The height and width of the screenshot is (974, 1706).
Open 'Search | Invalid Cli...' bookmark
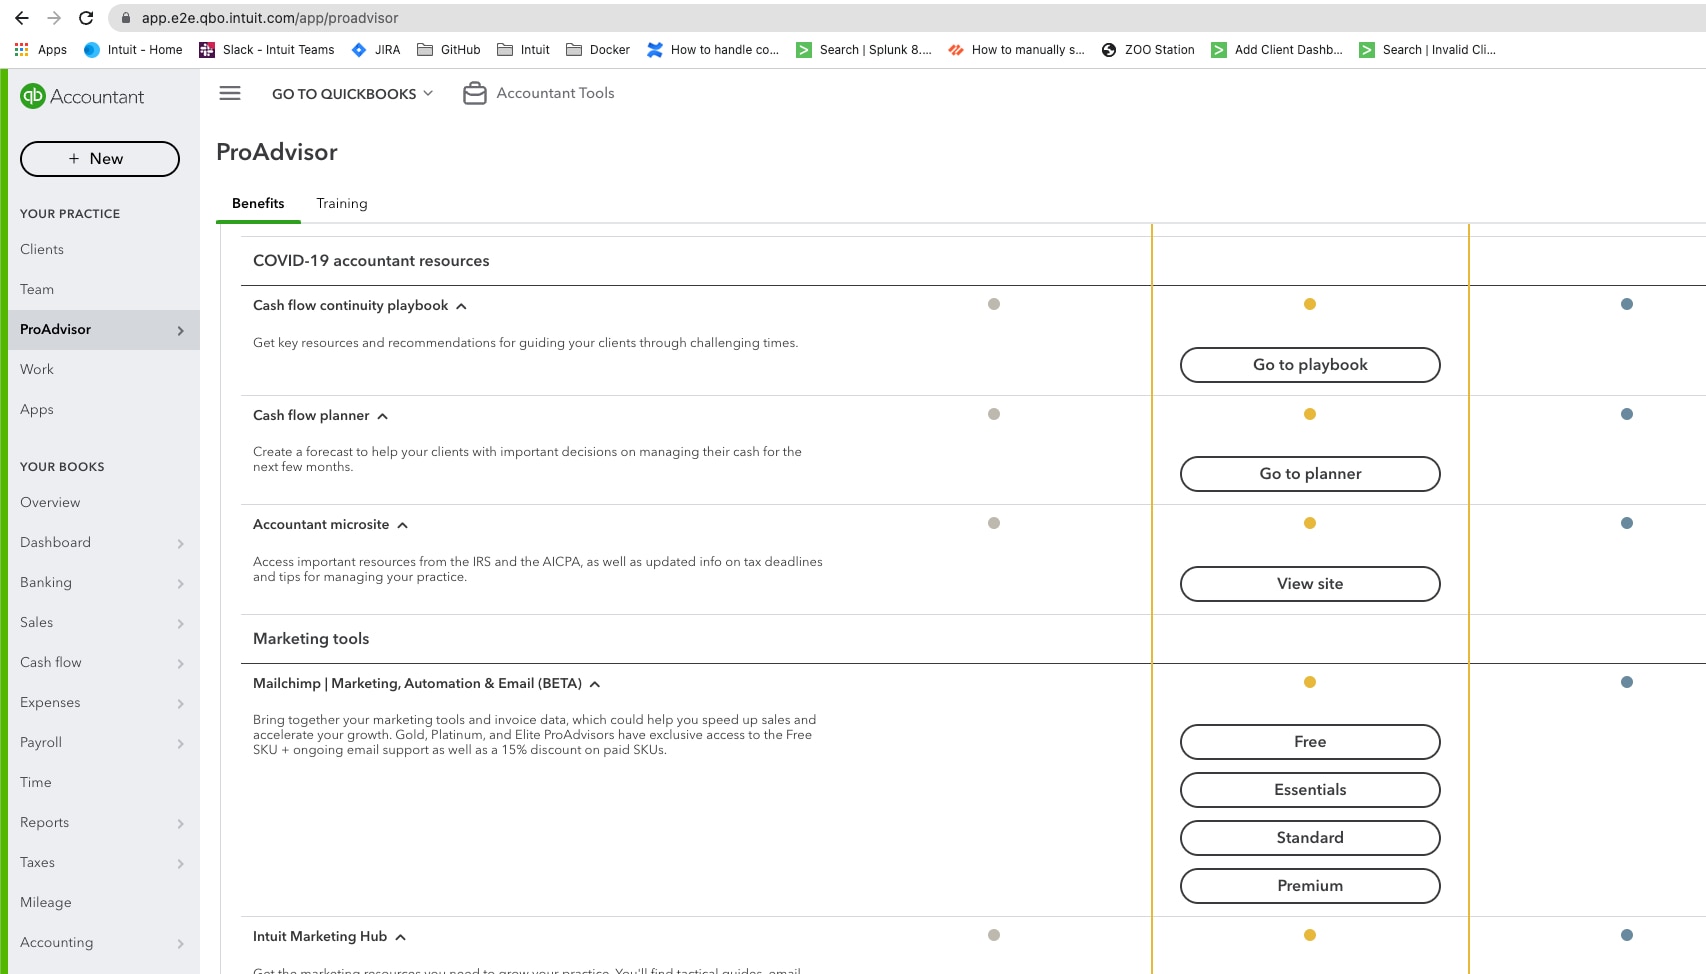click(x=1428, y=49)
